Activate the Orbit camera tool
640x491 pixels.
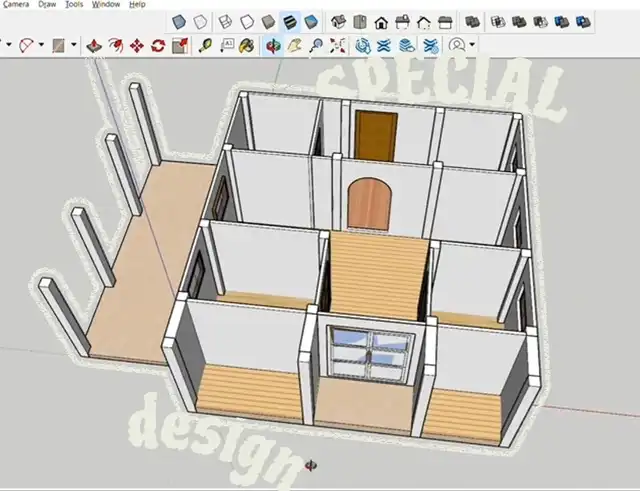(x=272, y=45)
